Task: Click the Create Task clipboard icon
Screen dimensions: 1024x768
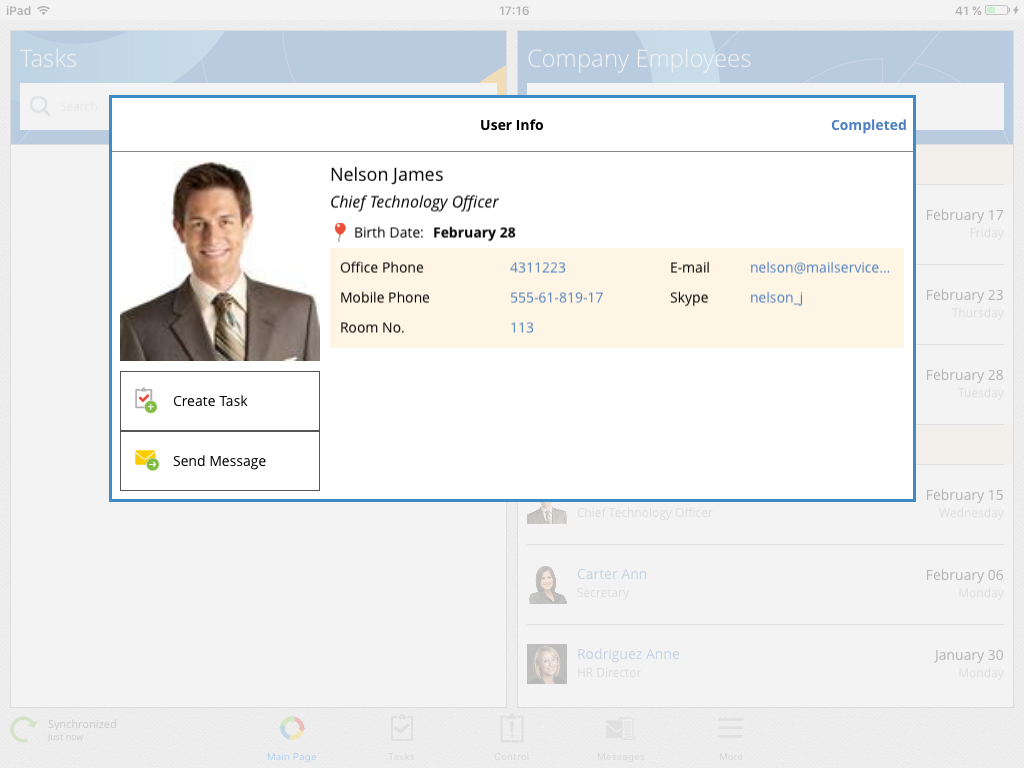Action: 146,401
